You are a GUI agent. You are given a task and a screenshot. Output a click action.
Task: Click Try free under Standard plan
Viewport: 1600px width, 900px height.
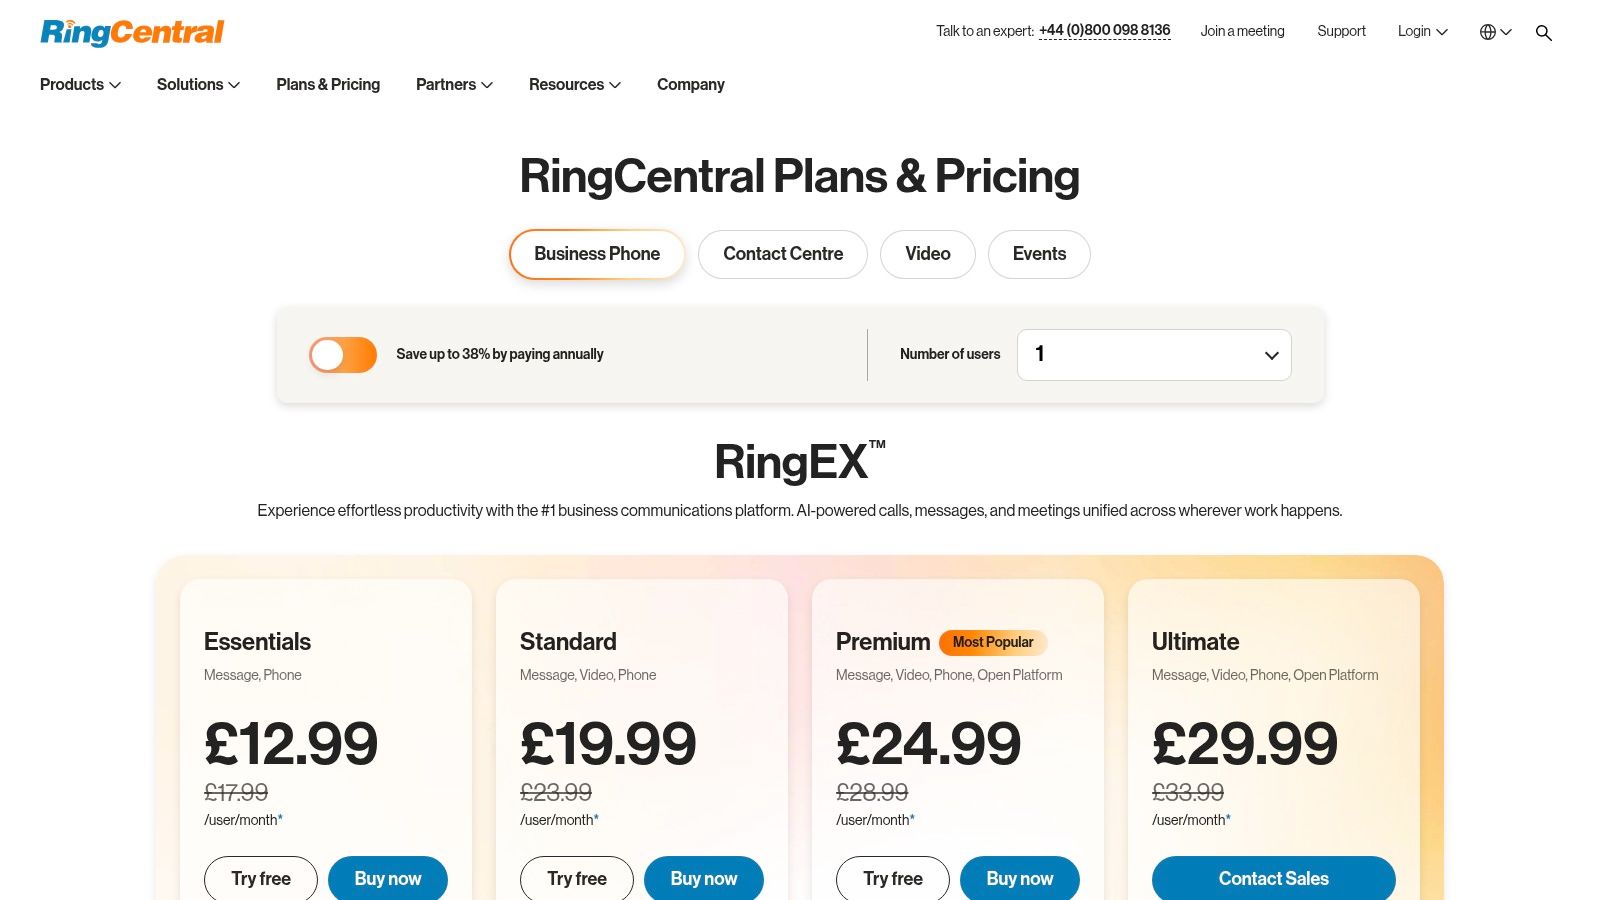tap(577, 878)
